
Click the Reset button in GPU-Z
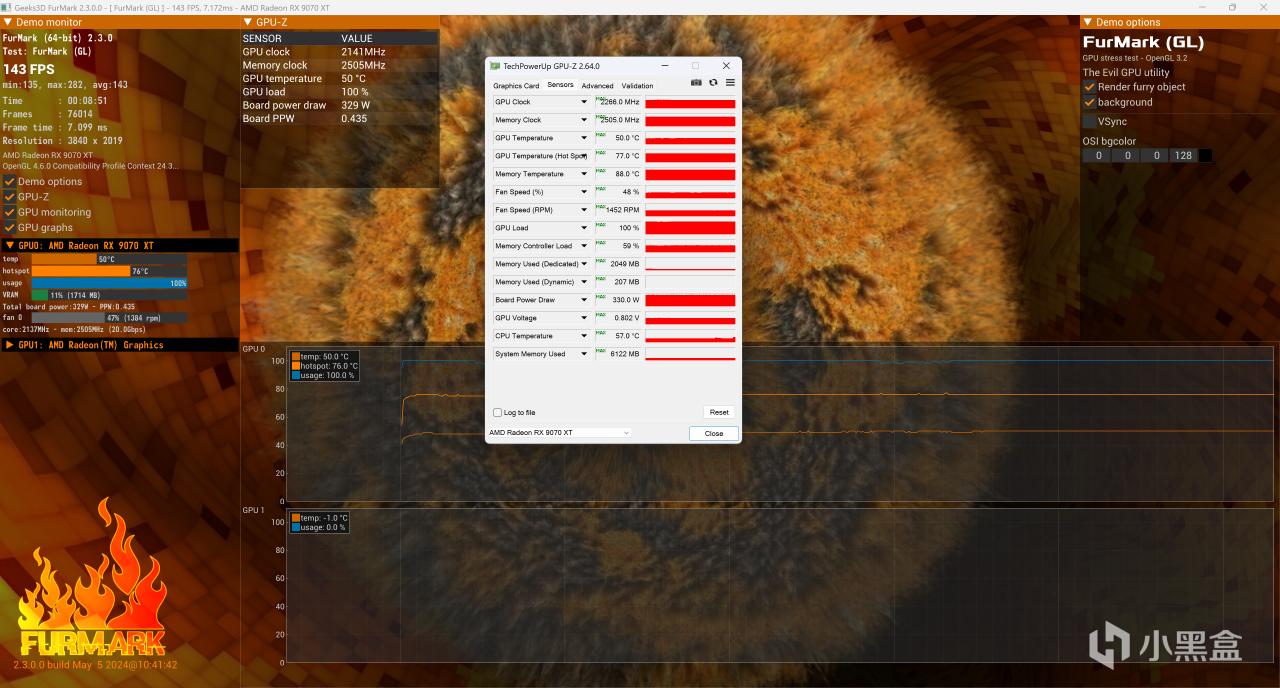(x=719, y=412)
